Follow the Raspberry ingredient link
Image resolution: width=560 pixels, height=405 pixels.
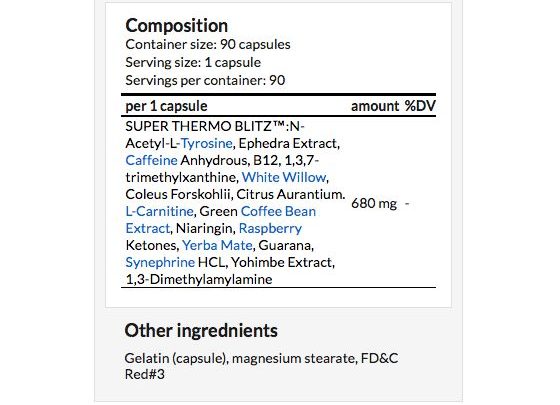pyautogui.click(x=270, y=229)
